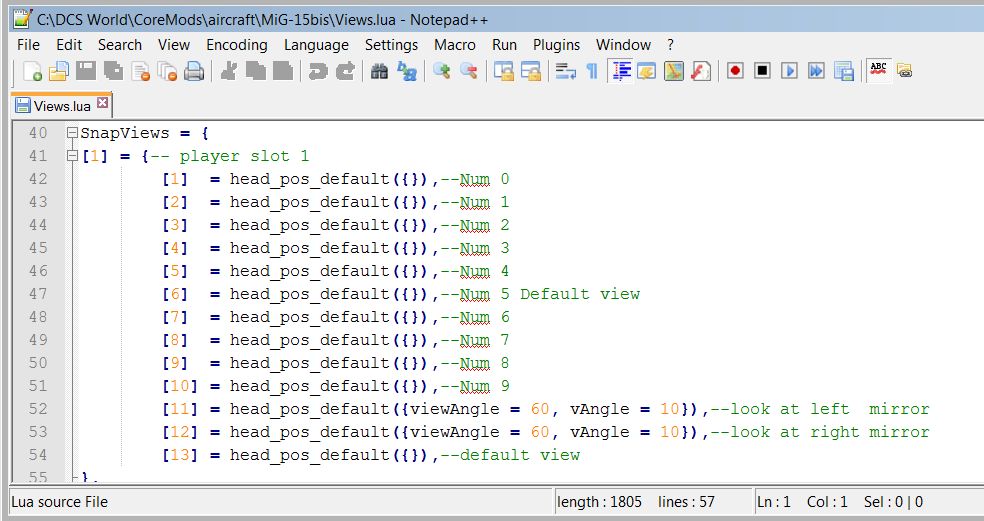Click the Copy toolbar icon
The image size is (984, 521).
point(255,71)
